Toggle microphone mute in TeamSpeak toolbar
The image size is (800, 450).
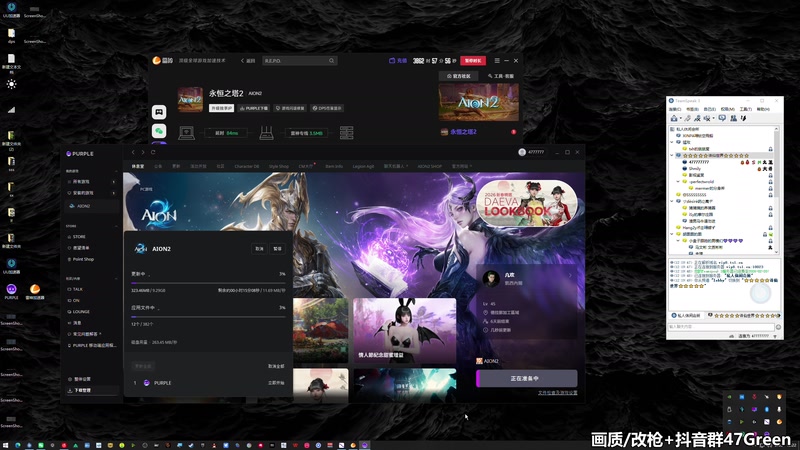point(697,118)
